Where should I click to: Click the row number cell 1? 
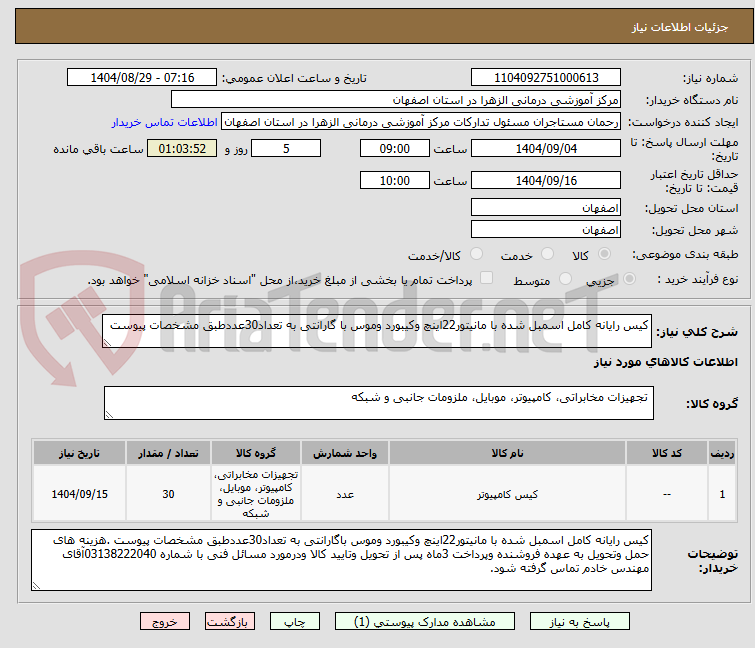(x=722, y=494)
